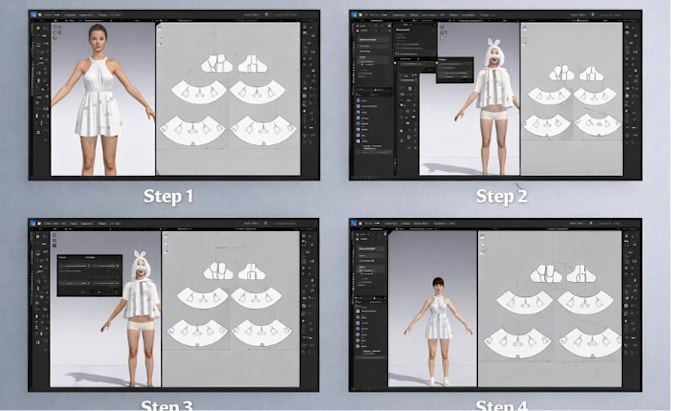Click the blue app logo in Step 4 window
This screenshot has width=680, height=411.
[354, 223]
